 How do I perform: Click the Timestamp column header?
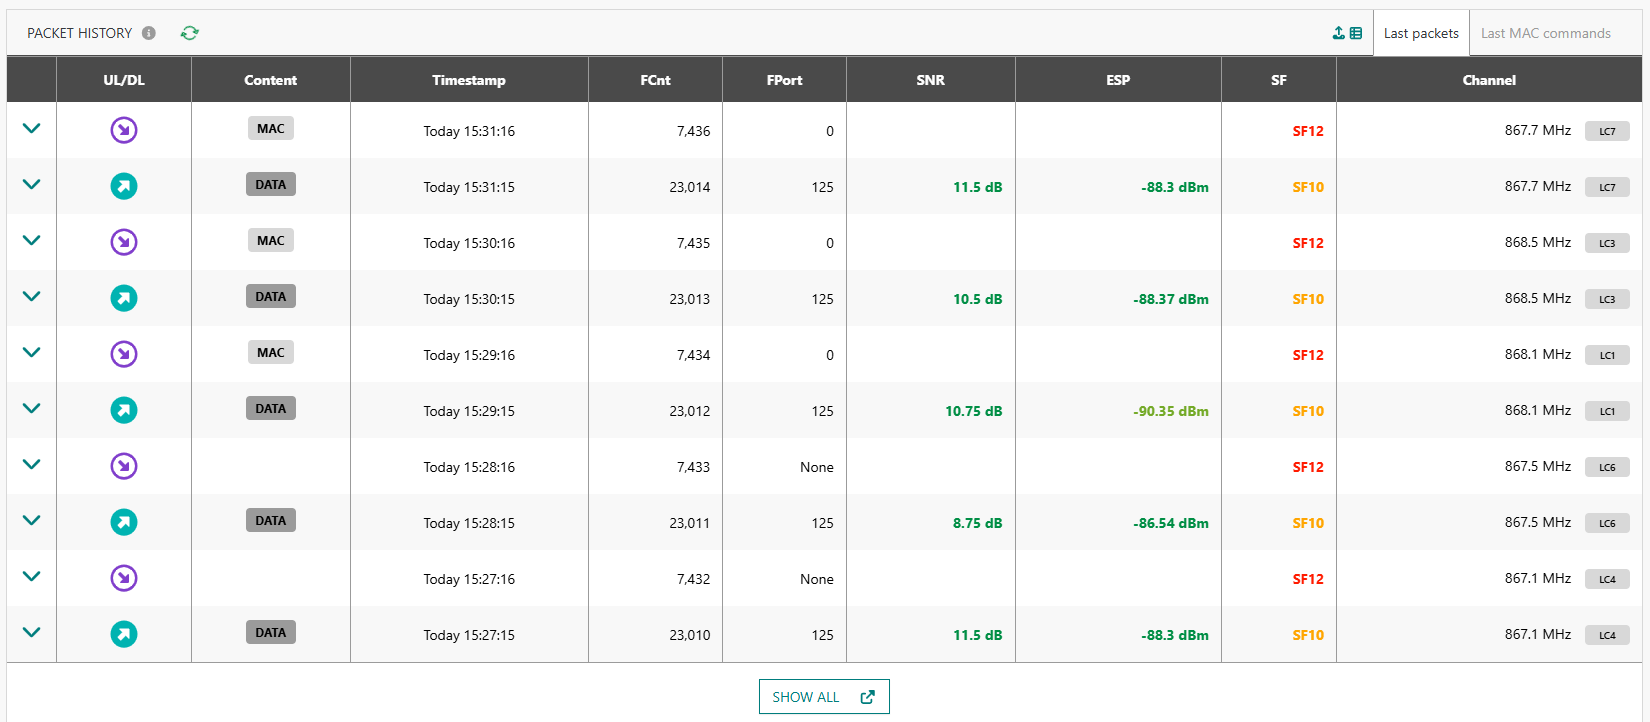coord(468,80)
